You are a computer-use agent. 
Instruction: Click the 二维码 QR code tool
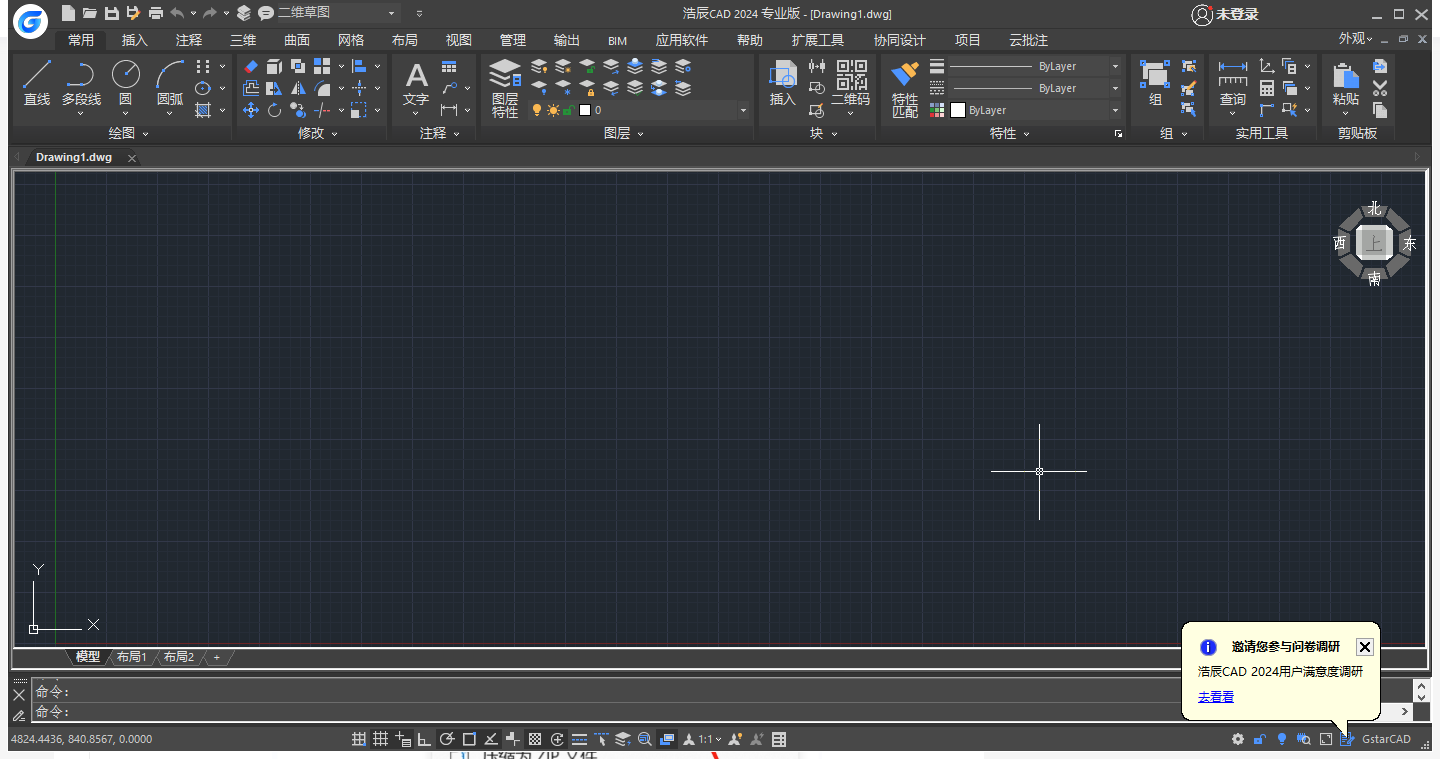(x=850, y=76)
